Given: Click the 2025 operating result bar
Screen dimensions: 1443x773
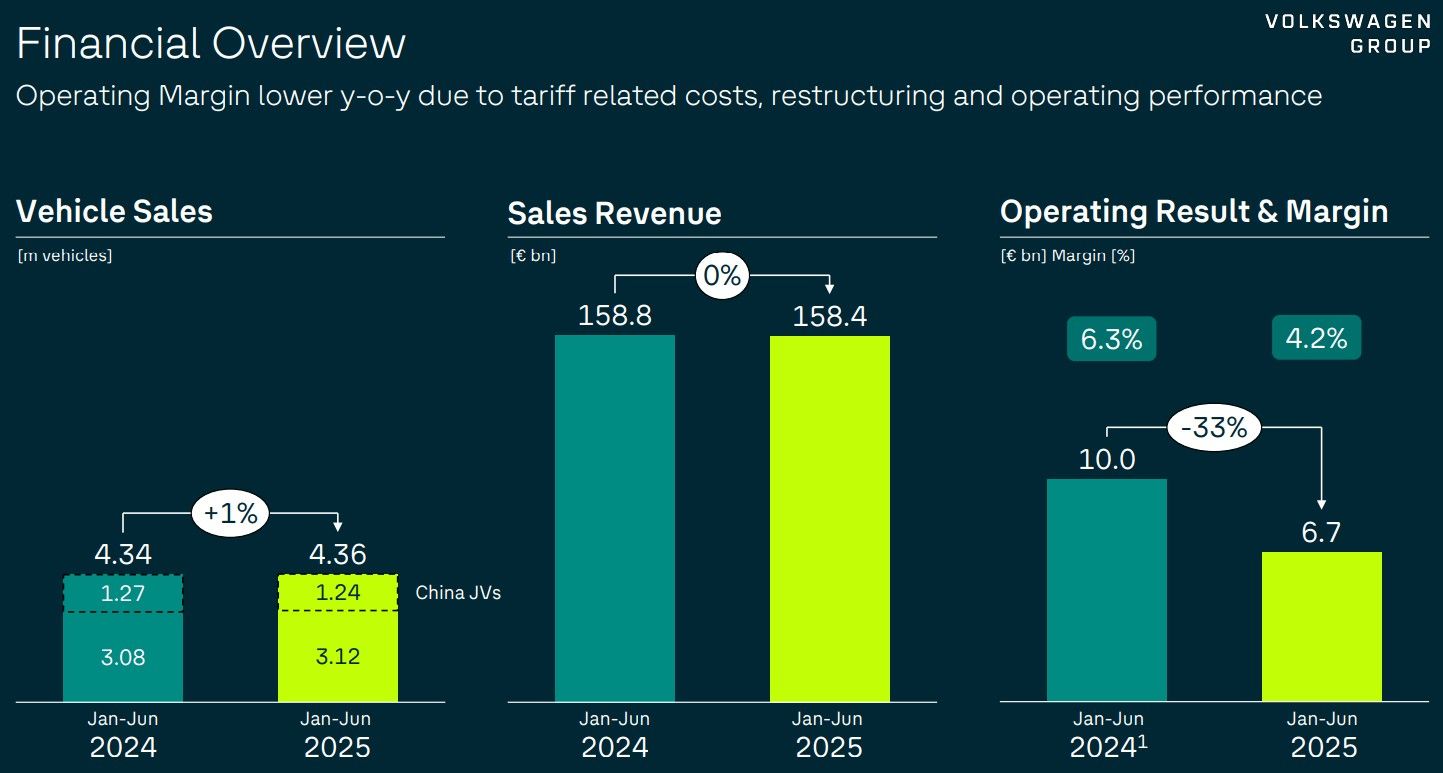Looking at the screenshot, I should [x=1322, y=626].
